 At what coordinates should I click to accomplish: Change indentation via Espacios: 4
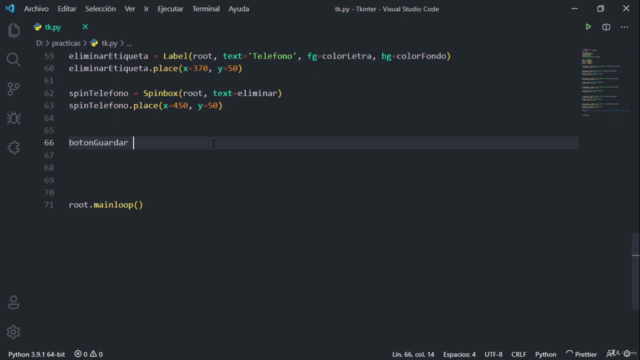click(460, 354)
